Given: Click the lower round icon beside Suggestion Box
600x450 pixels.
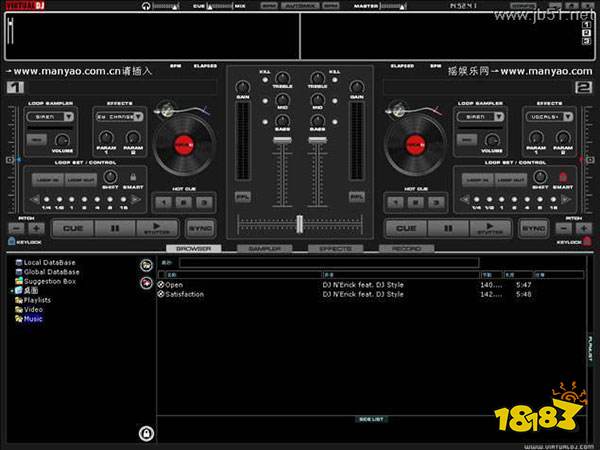Looking at the screenshot, I should click(x=146, y=283).
